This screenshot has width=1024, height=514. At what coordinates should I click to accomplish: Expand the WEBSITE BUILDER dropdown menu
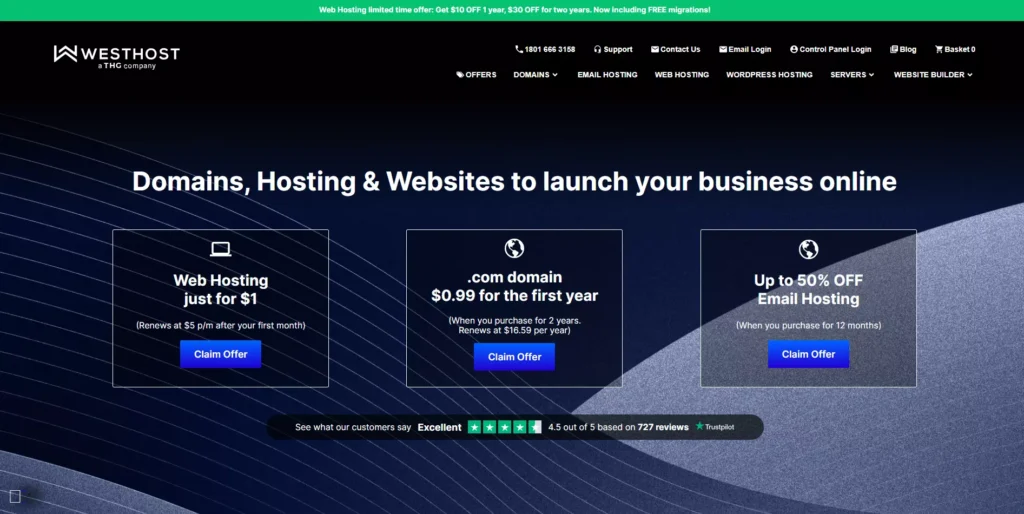click(x=933, y=74)
